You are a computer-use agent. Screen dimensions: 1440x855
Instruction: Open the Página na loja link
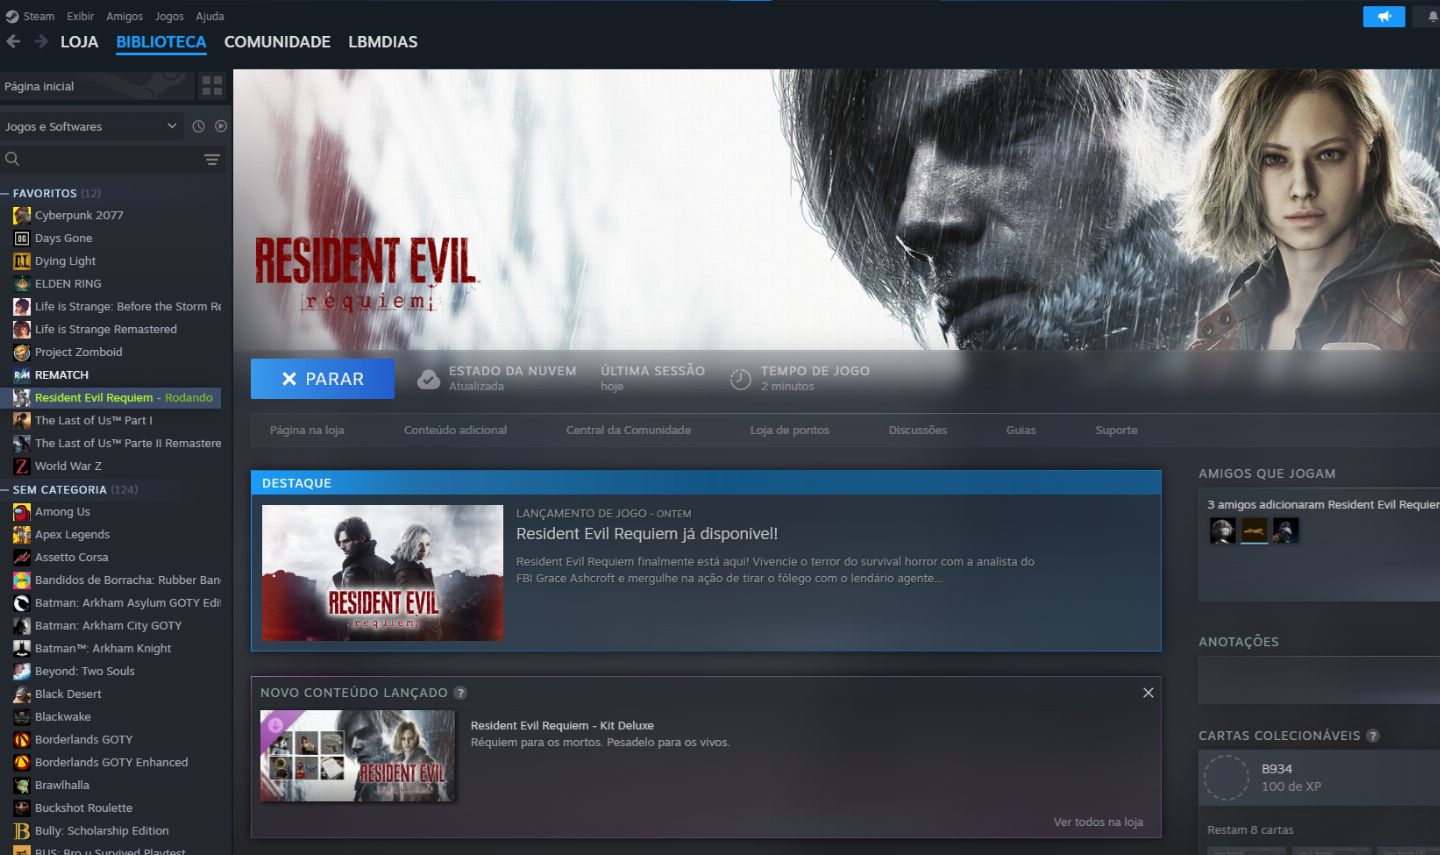(307, 430)
